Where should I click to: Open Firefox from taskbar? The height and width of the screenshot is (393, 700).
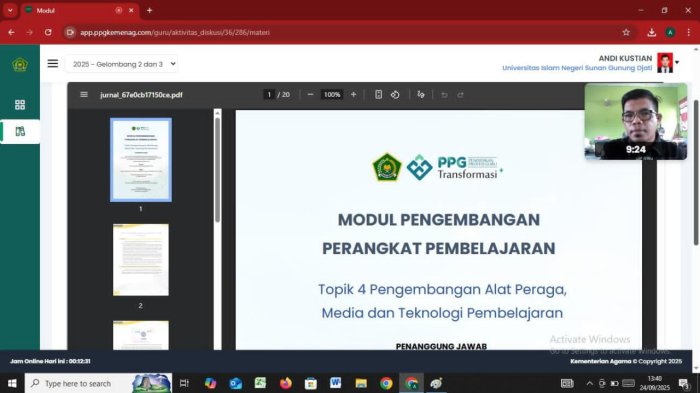[x=286, y=383]
